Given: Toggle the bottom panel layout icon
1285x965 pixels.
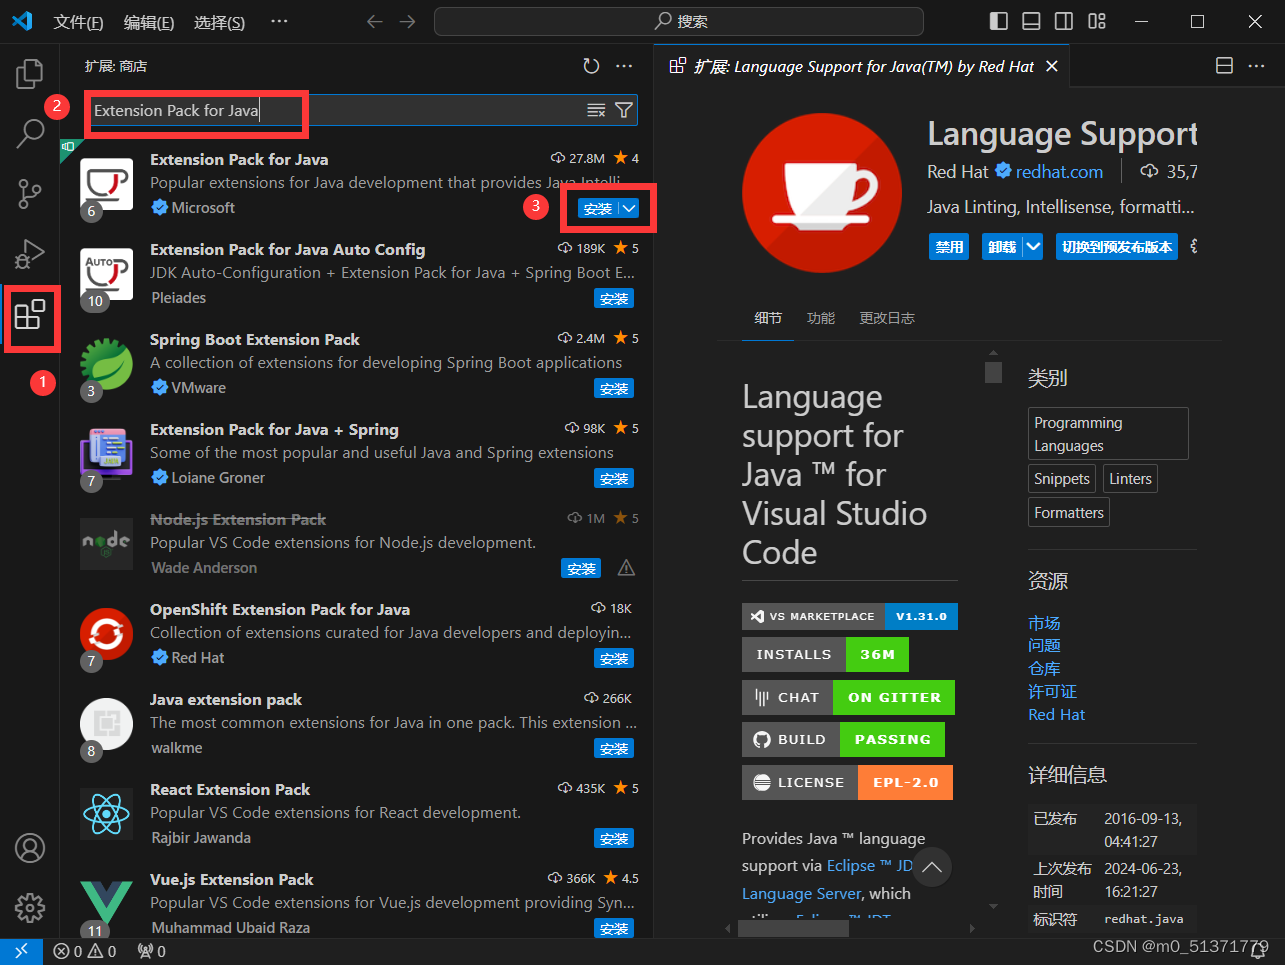Looking at the screenshot, I should pos(1031,21).
